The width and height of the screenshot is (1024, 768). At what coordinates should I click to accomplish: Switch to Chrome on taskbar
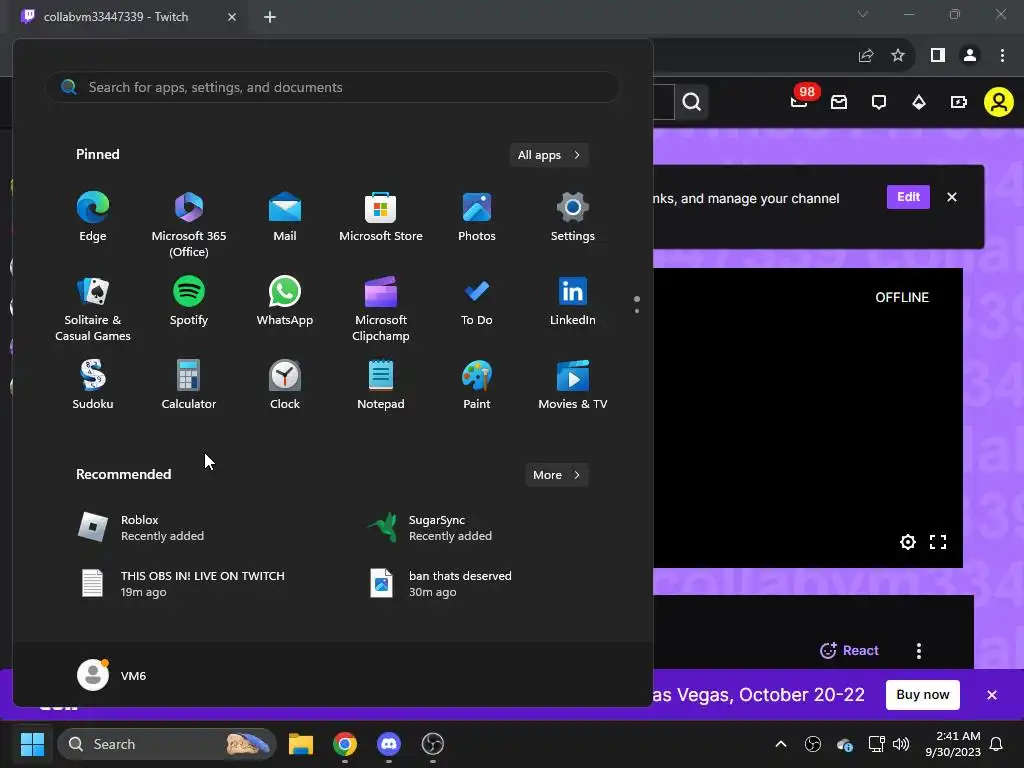345,744
